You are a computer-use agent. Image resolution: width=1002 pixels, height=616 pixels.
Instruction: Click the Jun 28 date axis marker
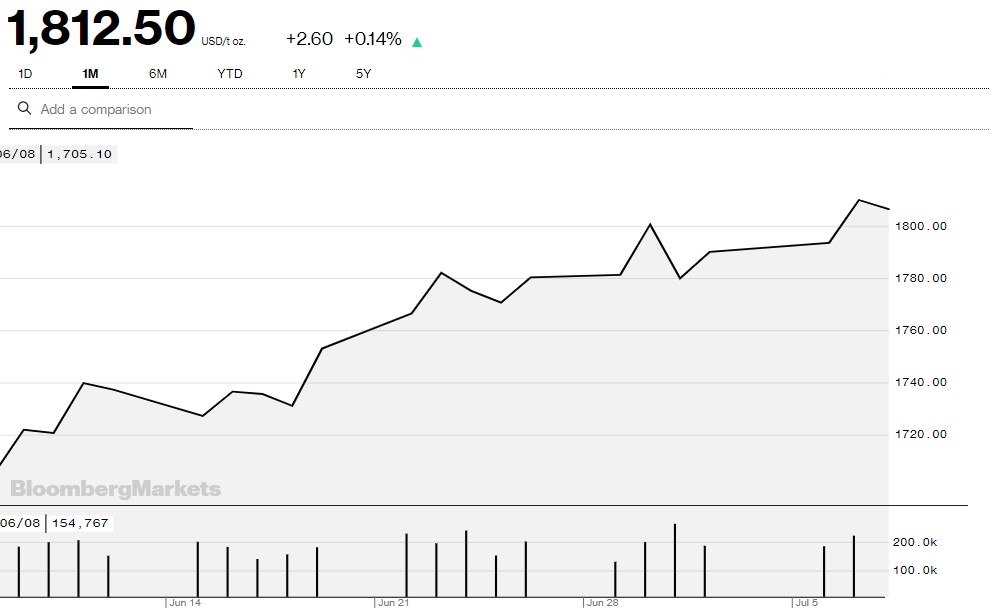click(603, 603)
